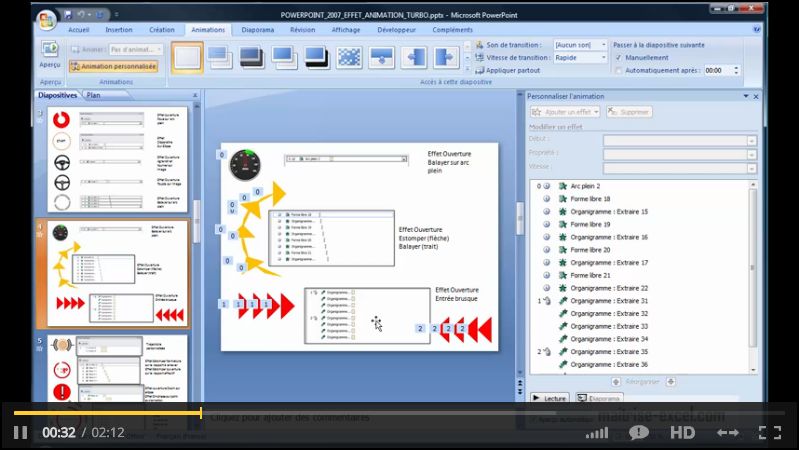Toggle the Automatiquement après checkbox
This screenshot has height=450, width=799.
pos(619,70)
